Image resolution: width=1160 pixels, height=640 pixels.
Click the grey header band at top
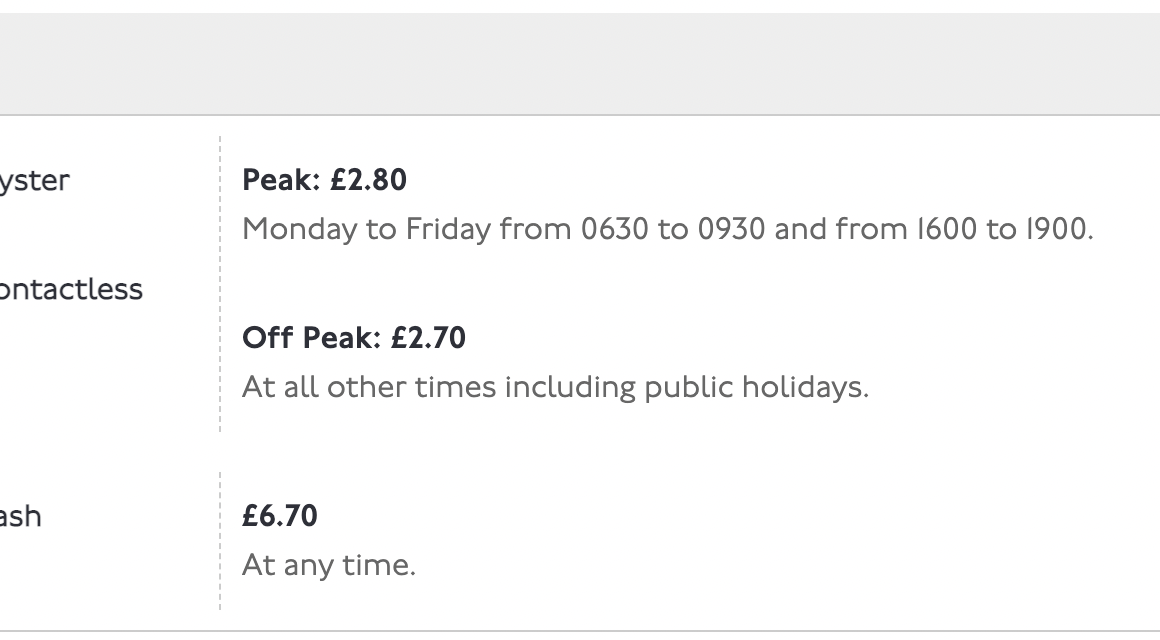[x=580, y=64]
